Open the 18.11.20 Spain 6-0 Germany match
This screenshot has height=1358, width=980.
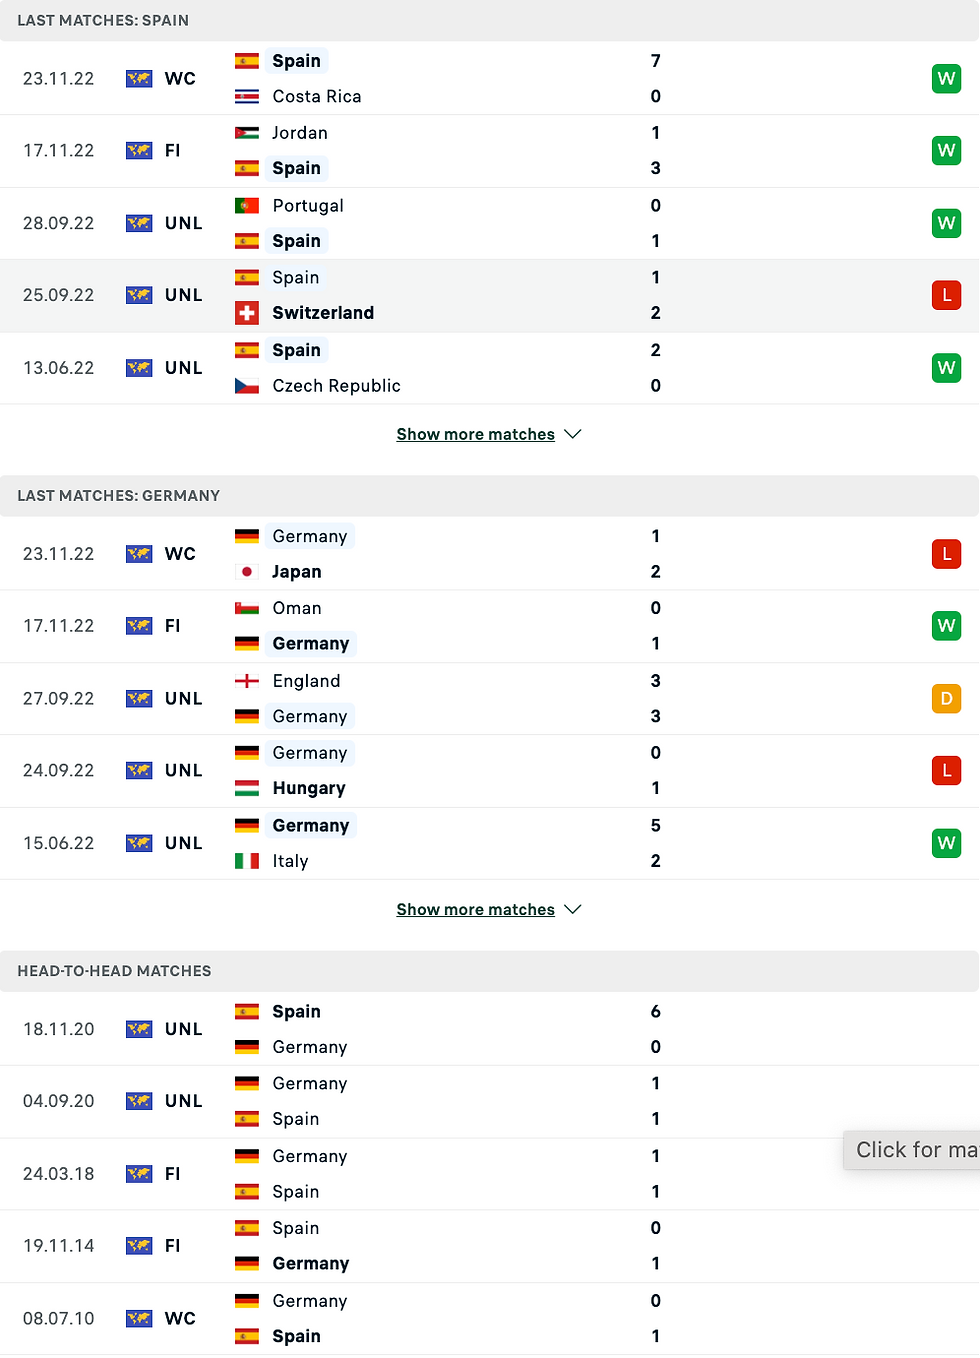coord(490,1029)
